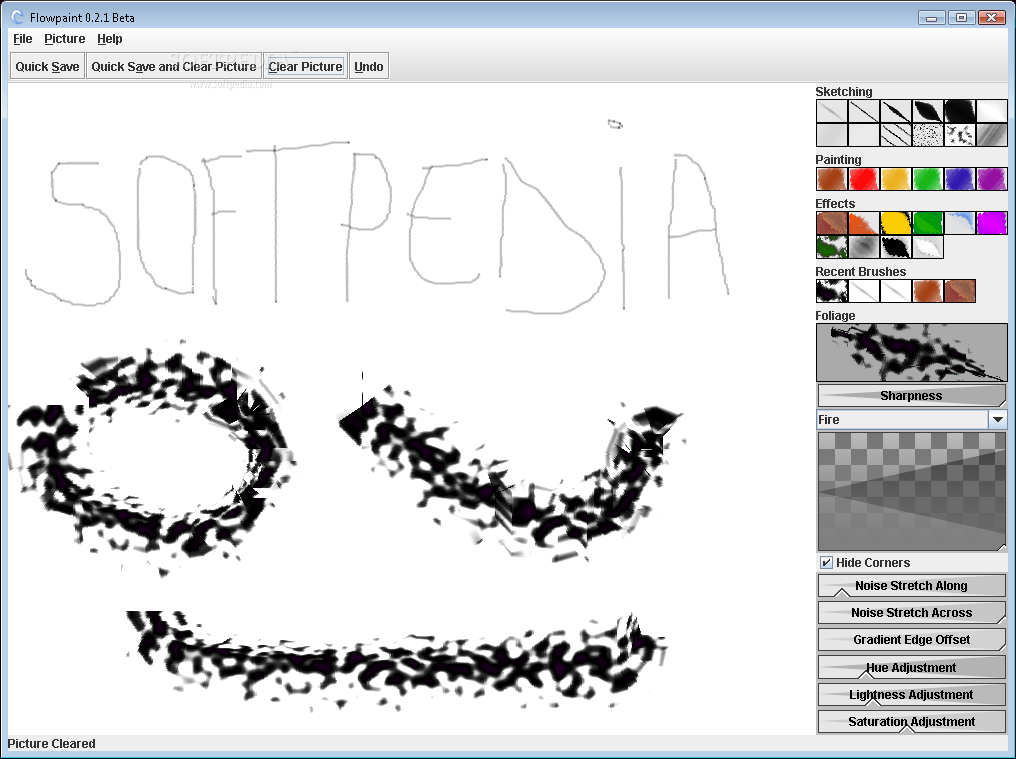Image resolution: width=1016 pixels, height=759 pixels.
Task: Pick the reddish-brown textured Effects brush
Action: pos(831,223)
